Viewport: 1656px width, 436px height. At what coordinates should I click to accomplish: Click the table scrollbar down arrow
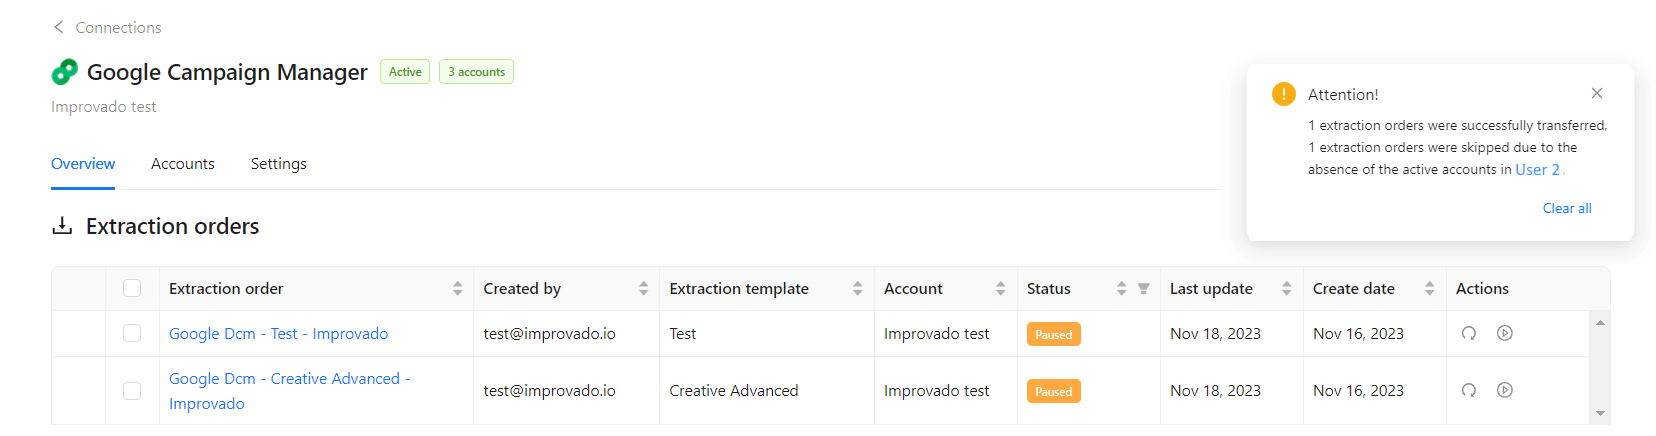(x=1600, y=413)
